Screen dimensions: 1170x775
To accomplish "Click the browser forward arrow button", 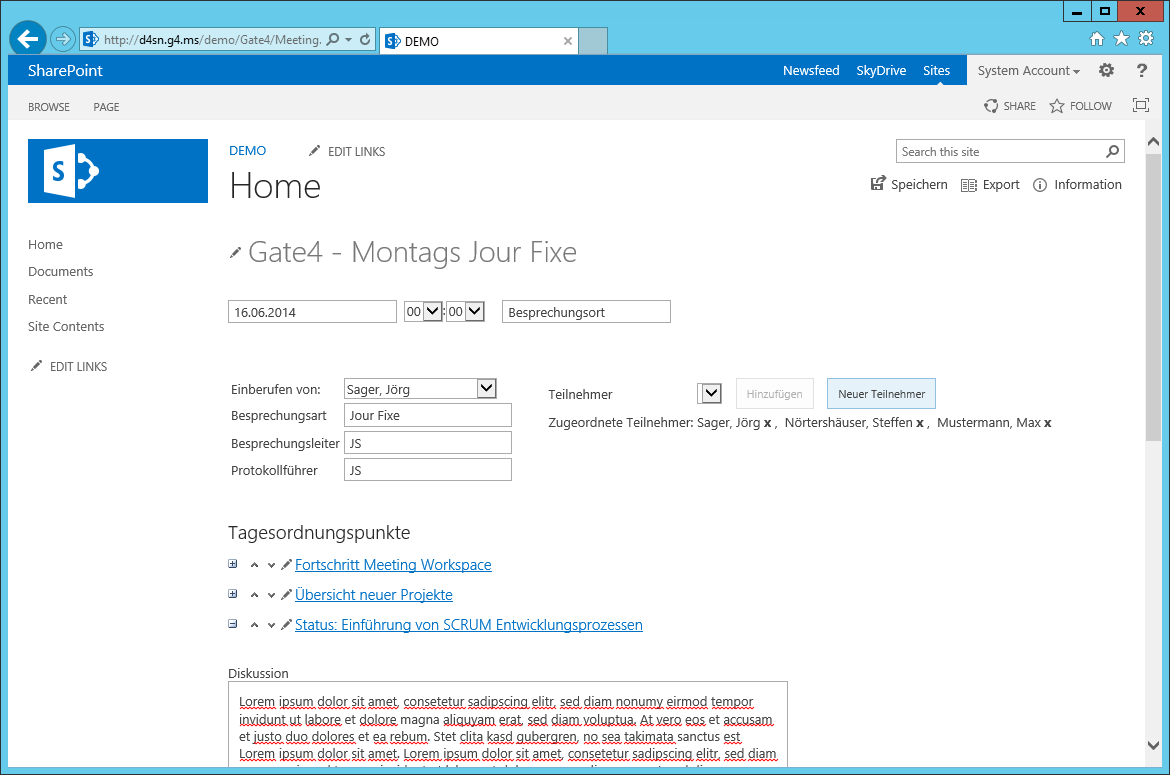I will tap(63, 39).
